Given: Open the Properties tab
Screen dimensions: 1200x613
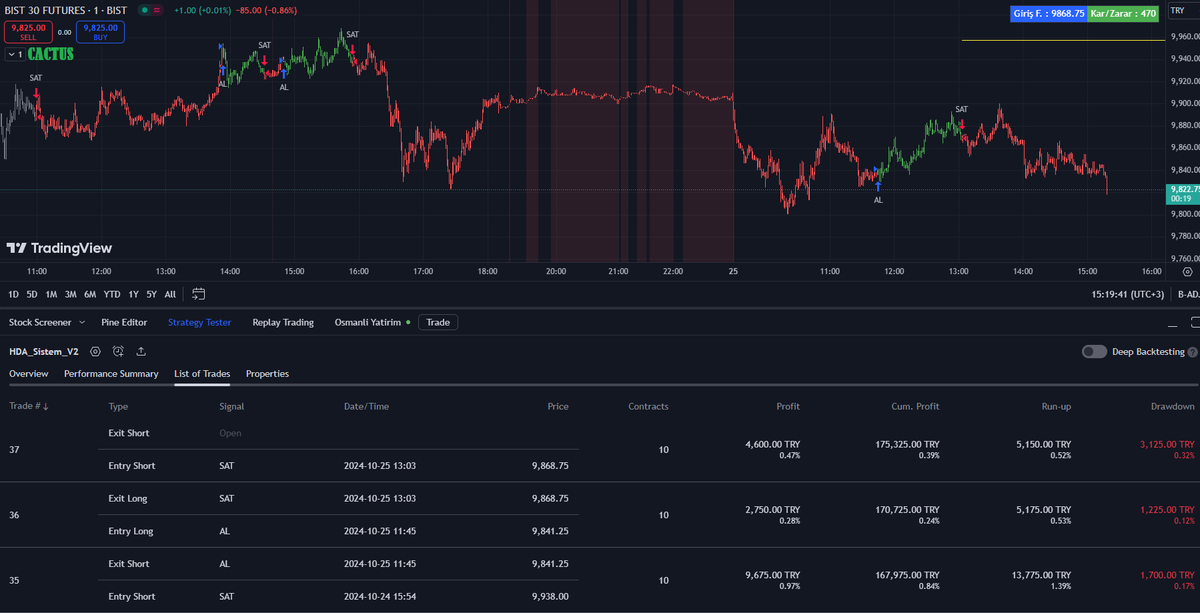Looking at the screenshot, I should click(267, 374).
